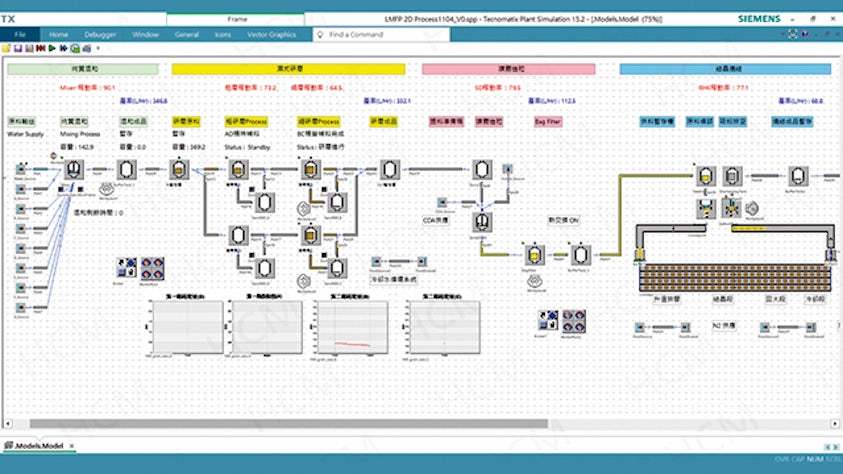Click the right four-circle display icon
Image resolution: width=843 pixels, height=474 pixels.
click(573, 320)
